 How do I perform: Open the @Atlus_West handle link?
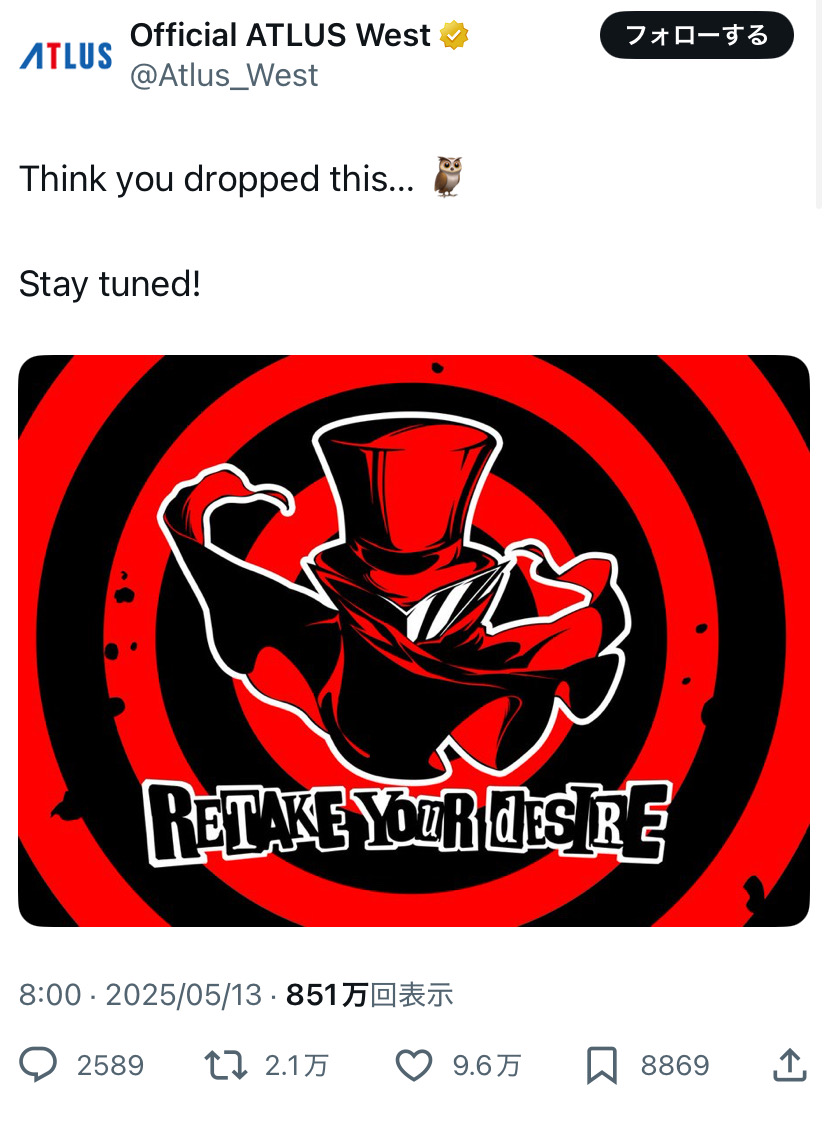pos(224,76)
